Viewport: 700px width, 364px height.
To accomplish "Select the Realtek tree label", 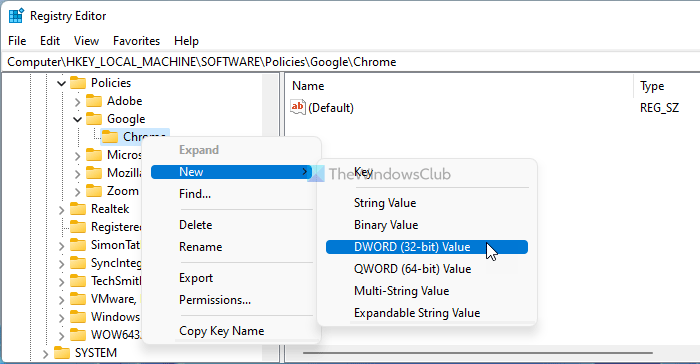I will 110,209.
